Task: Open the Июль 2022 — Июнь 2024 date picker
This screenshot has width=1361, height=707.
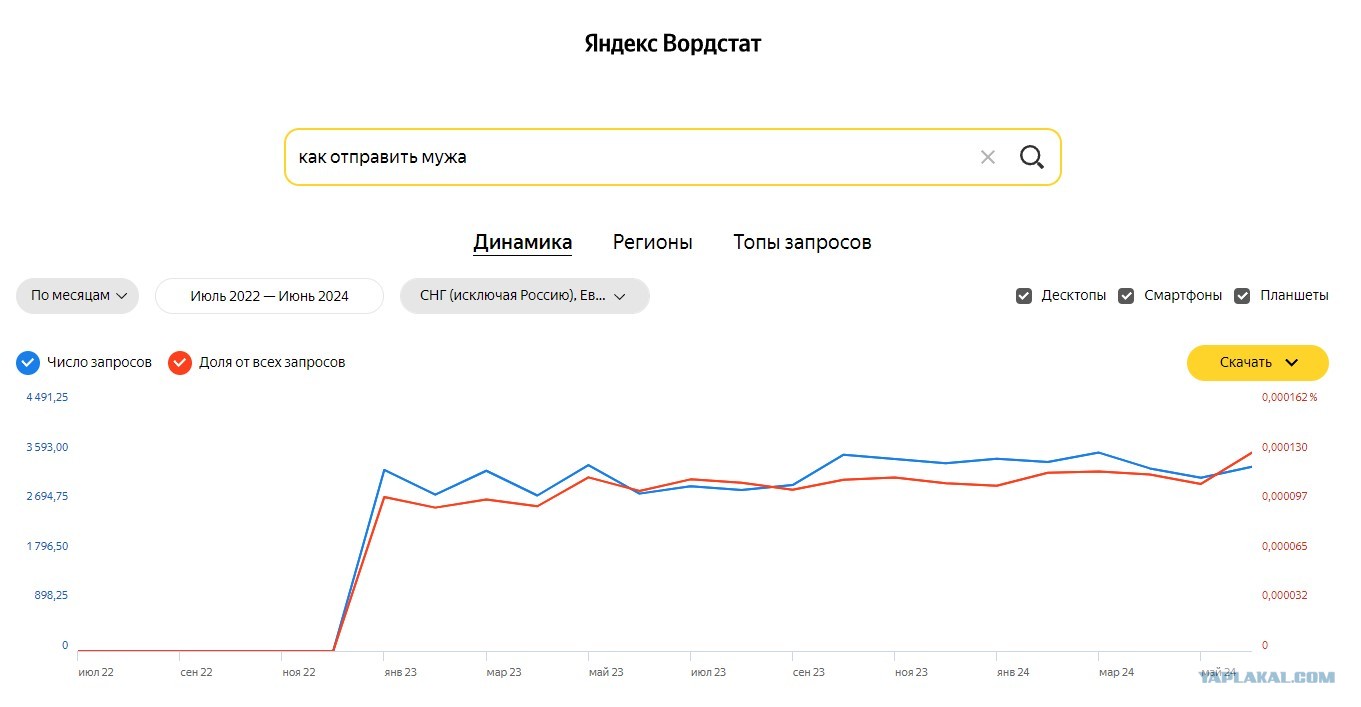Action: coord(270,296)
